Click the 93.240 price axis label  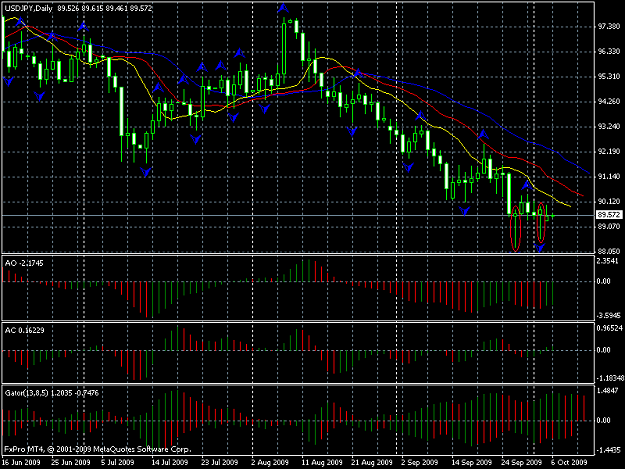609,126
